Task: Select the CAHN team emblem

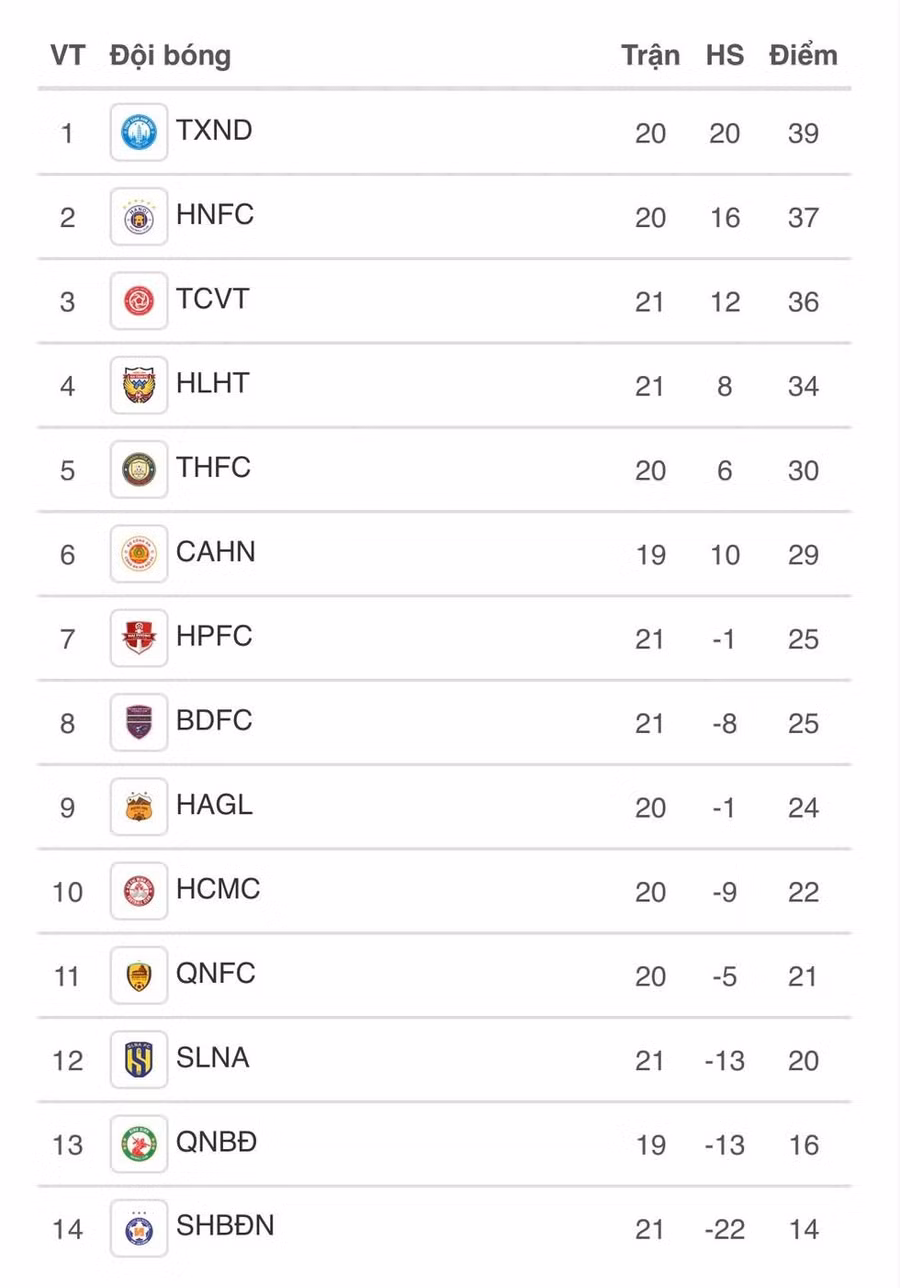Action: click(x=139, y=554)
